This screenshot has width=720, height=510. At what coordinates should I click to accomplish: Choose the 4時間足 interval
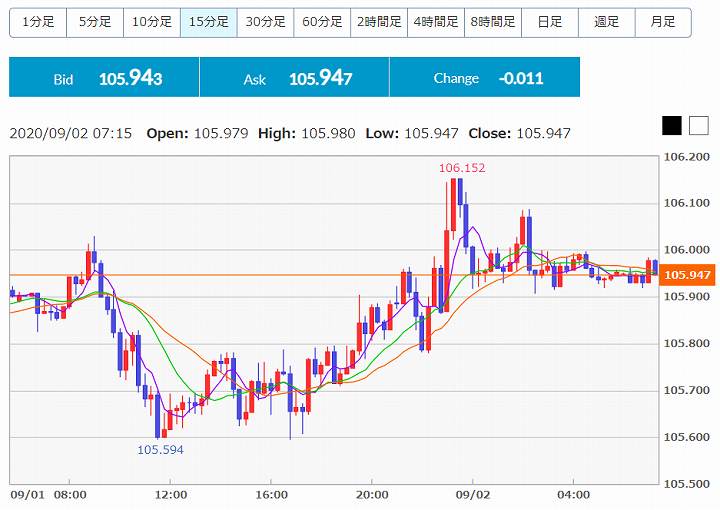436,22
